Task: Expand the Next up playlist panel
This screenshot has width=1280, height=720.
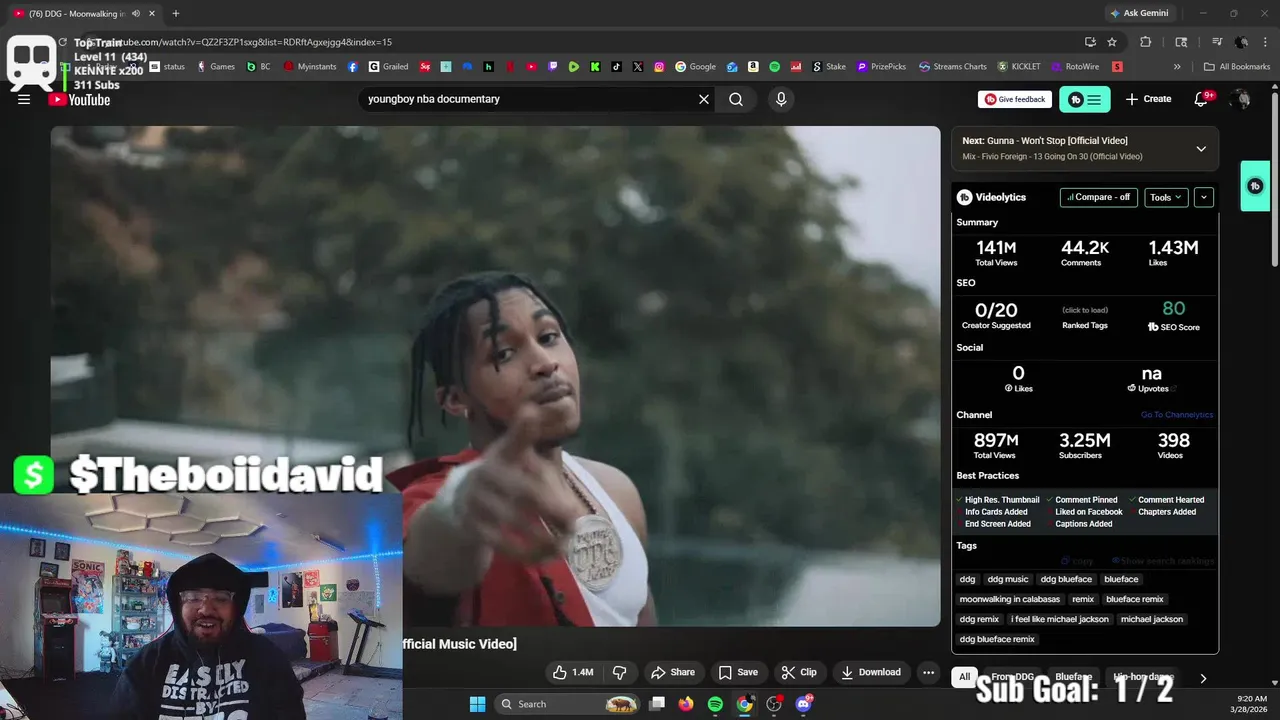Action: click(1201, 149)
